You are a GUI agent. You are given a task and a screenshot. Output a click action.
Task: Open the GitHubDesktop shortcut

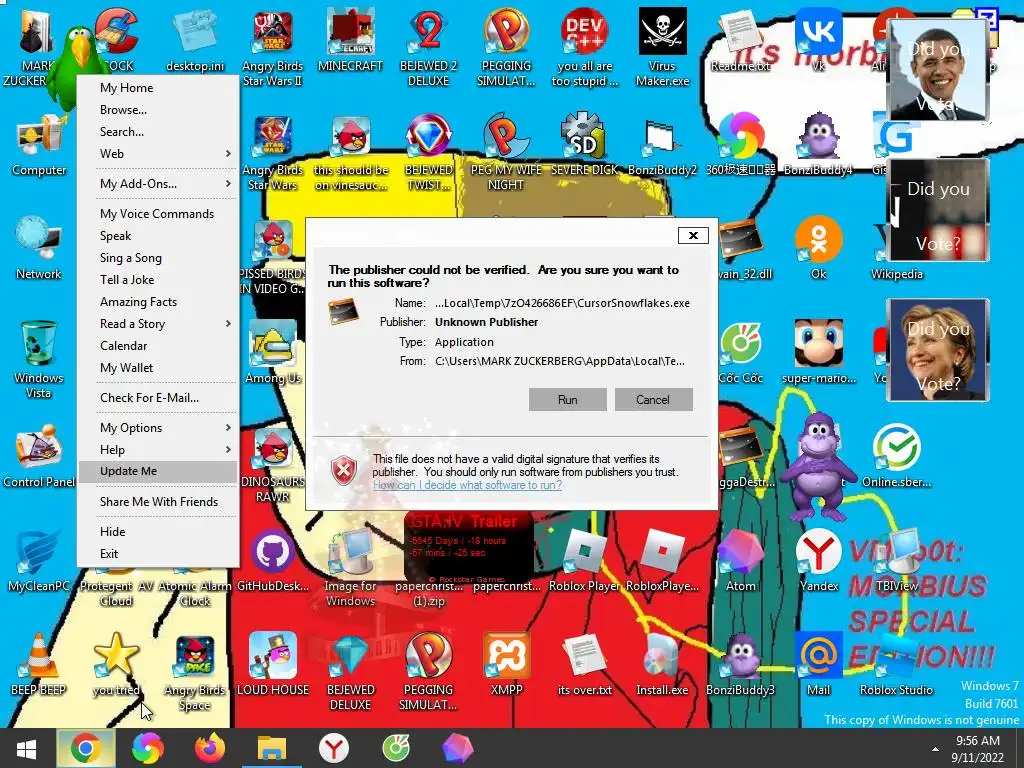click(272, 561)
